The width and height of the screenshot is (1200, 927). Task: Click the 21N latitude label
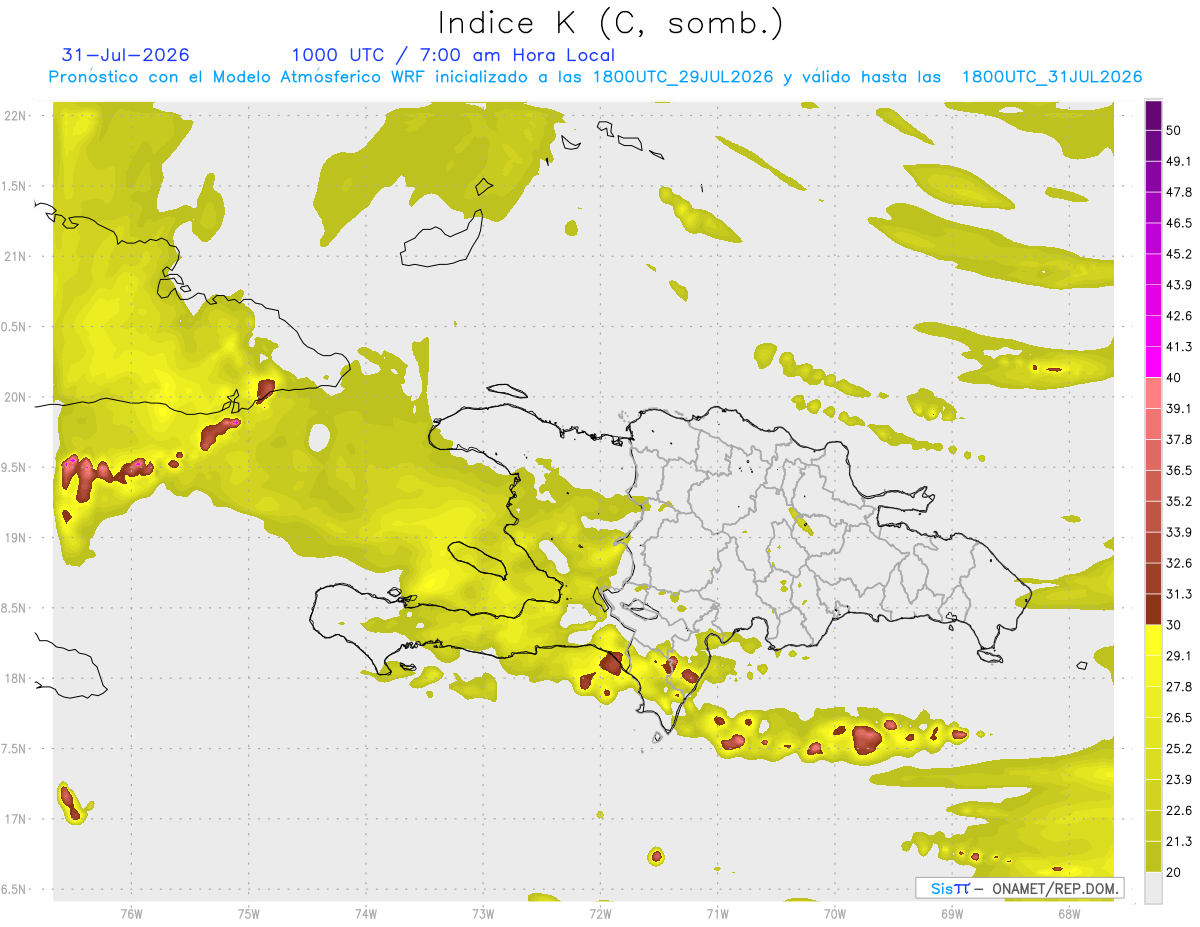(17, 256)
